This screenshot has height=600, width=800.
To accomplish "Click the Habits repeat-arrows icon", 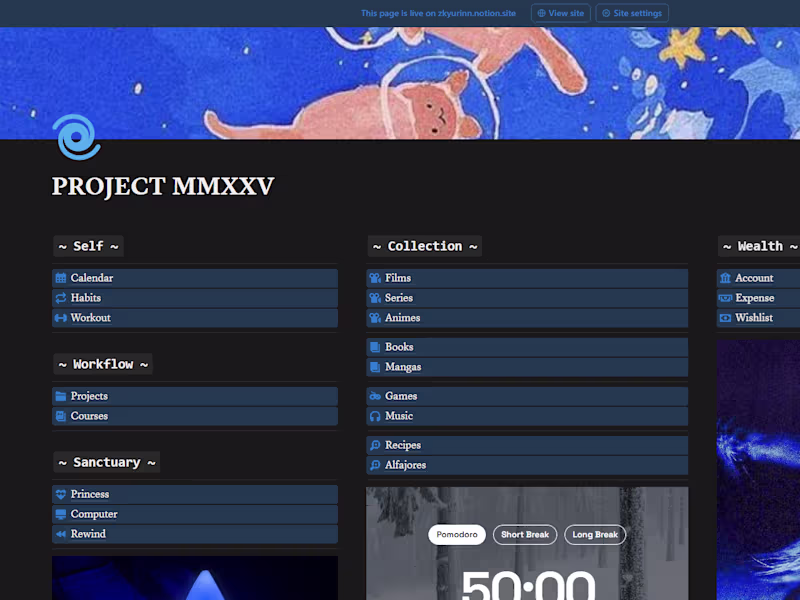I will click(61, 298).
